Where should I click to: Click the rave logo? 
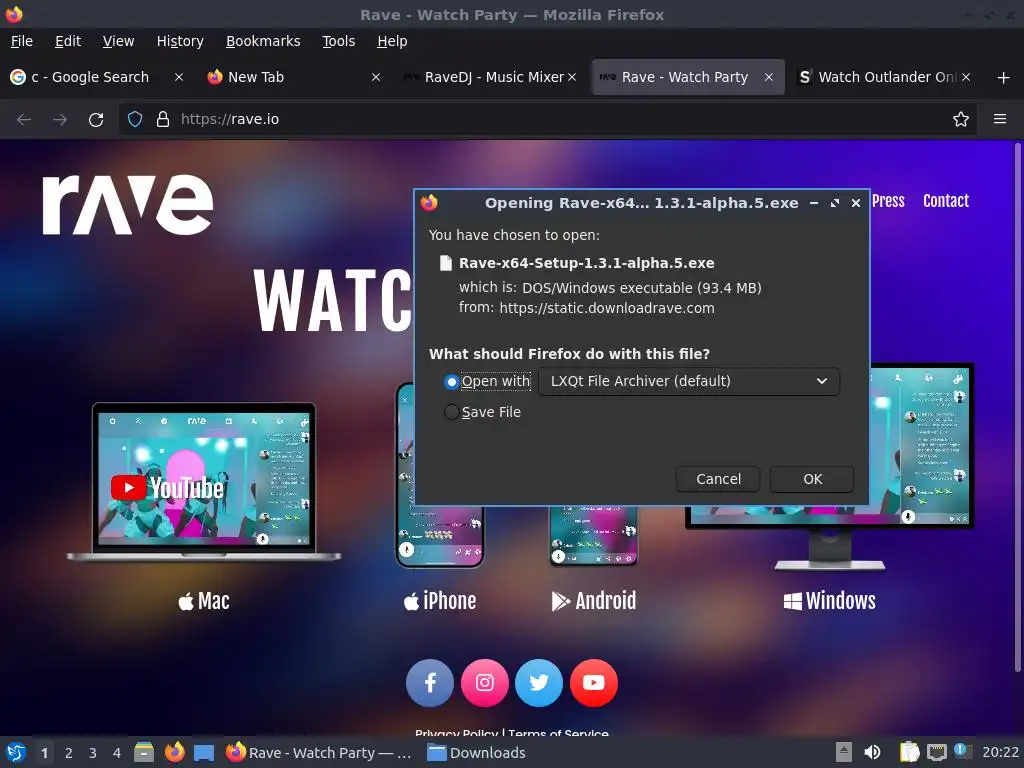(128, 204)
